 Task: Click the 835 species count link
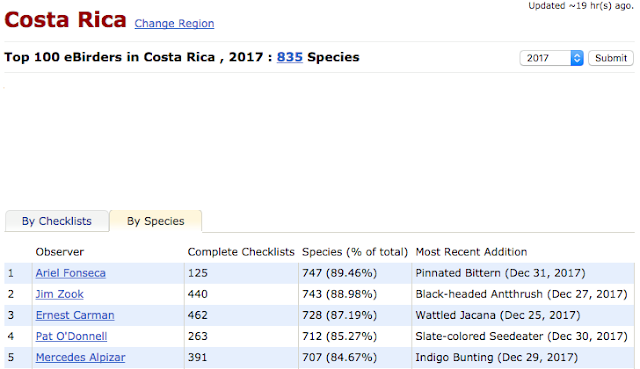pyautogui.click(x=290, y=57)
